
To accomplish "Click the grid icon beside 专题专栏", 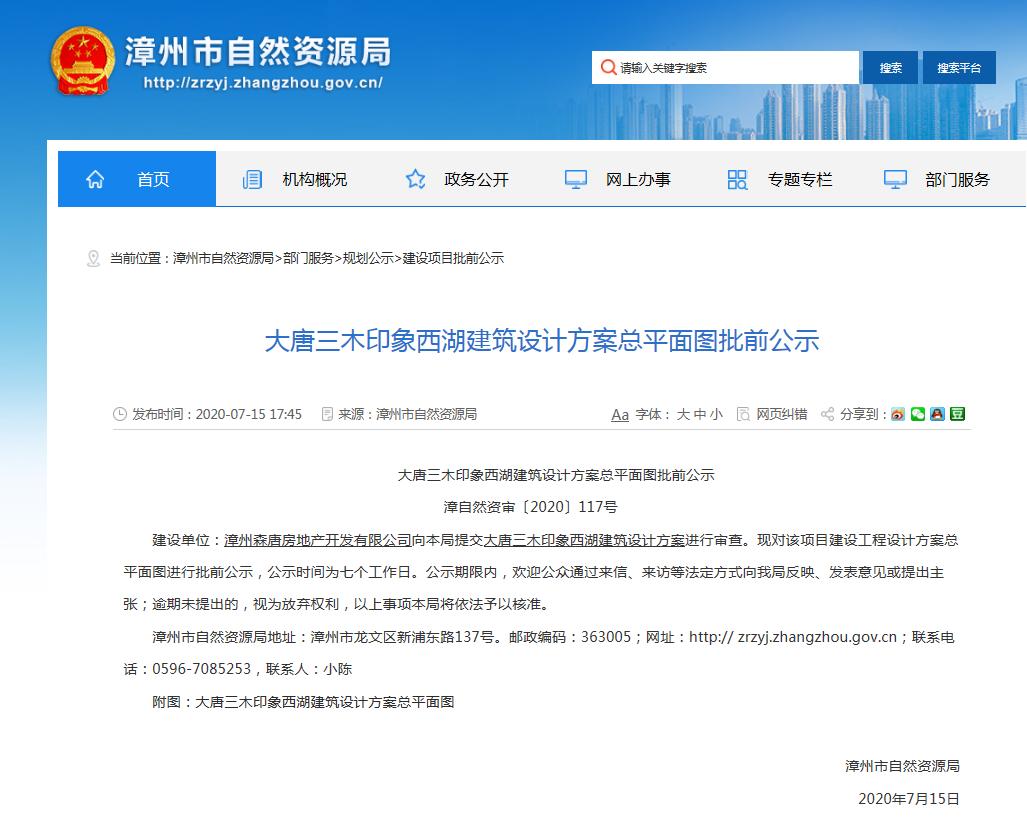I will 737,178.
